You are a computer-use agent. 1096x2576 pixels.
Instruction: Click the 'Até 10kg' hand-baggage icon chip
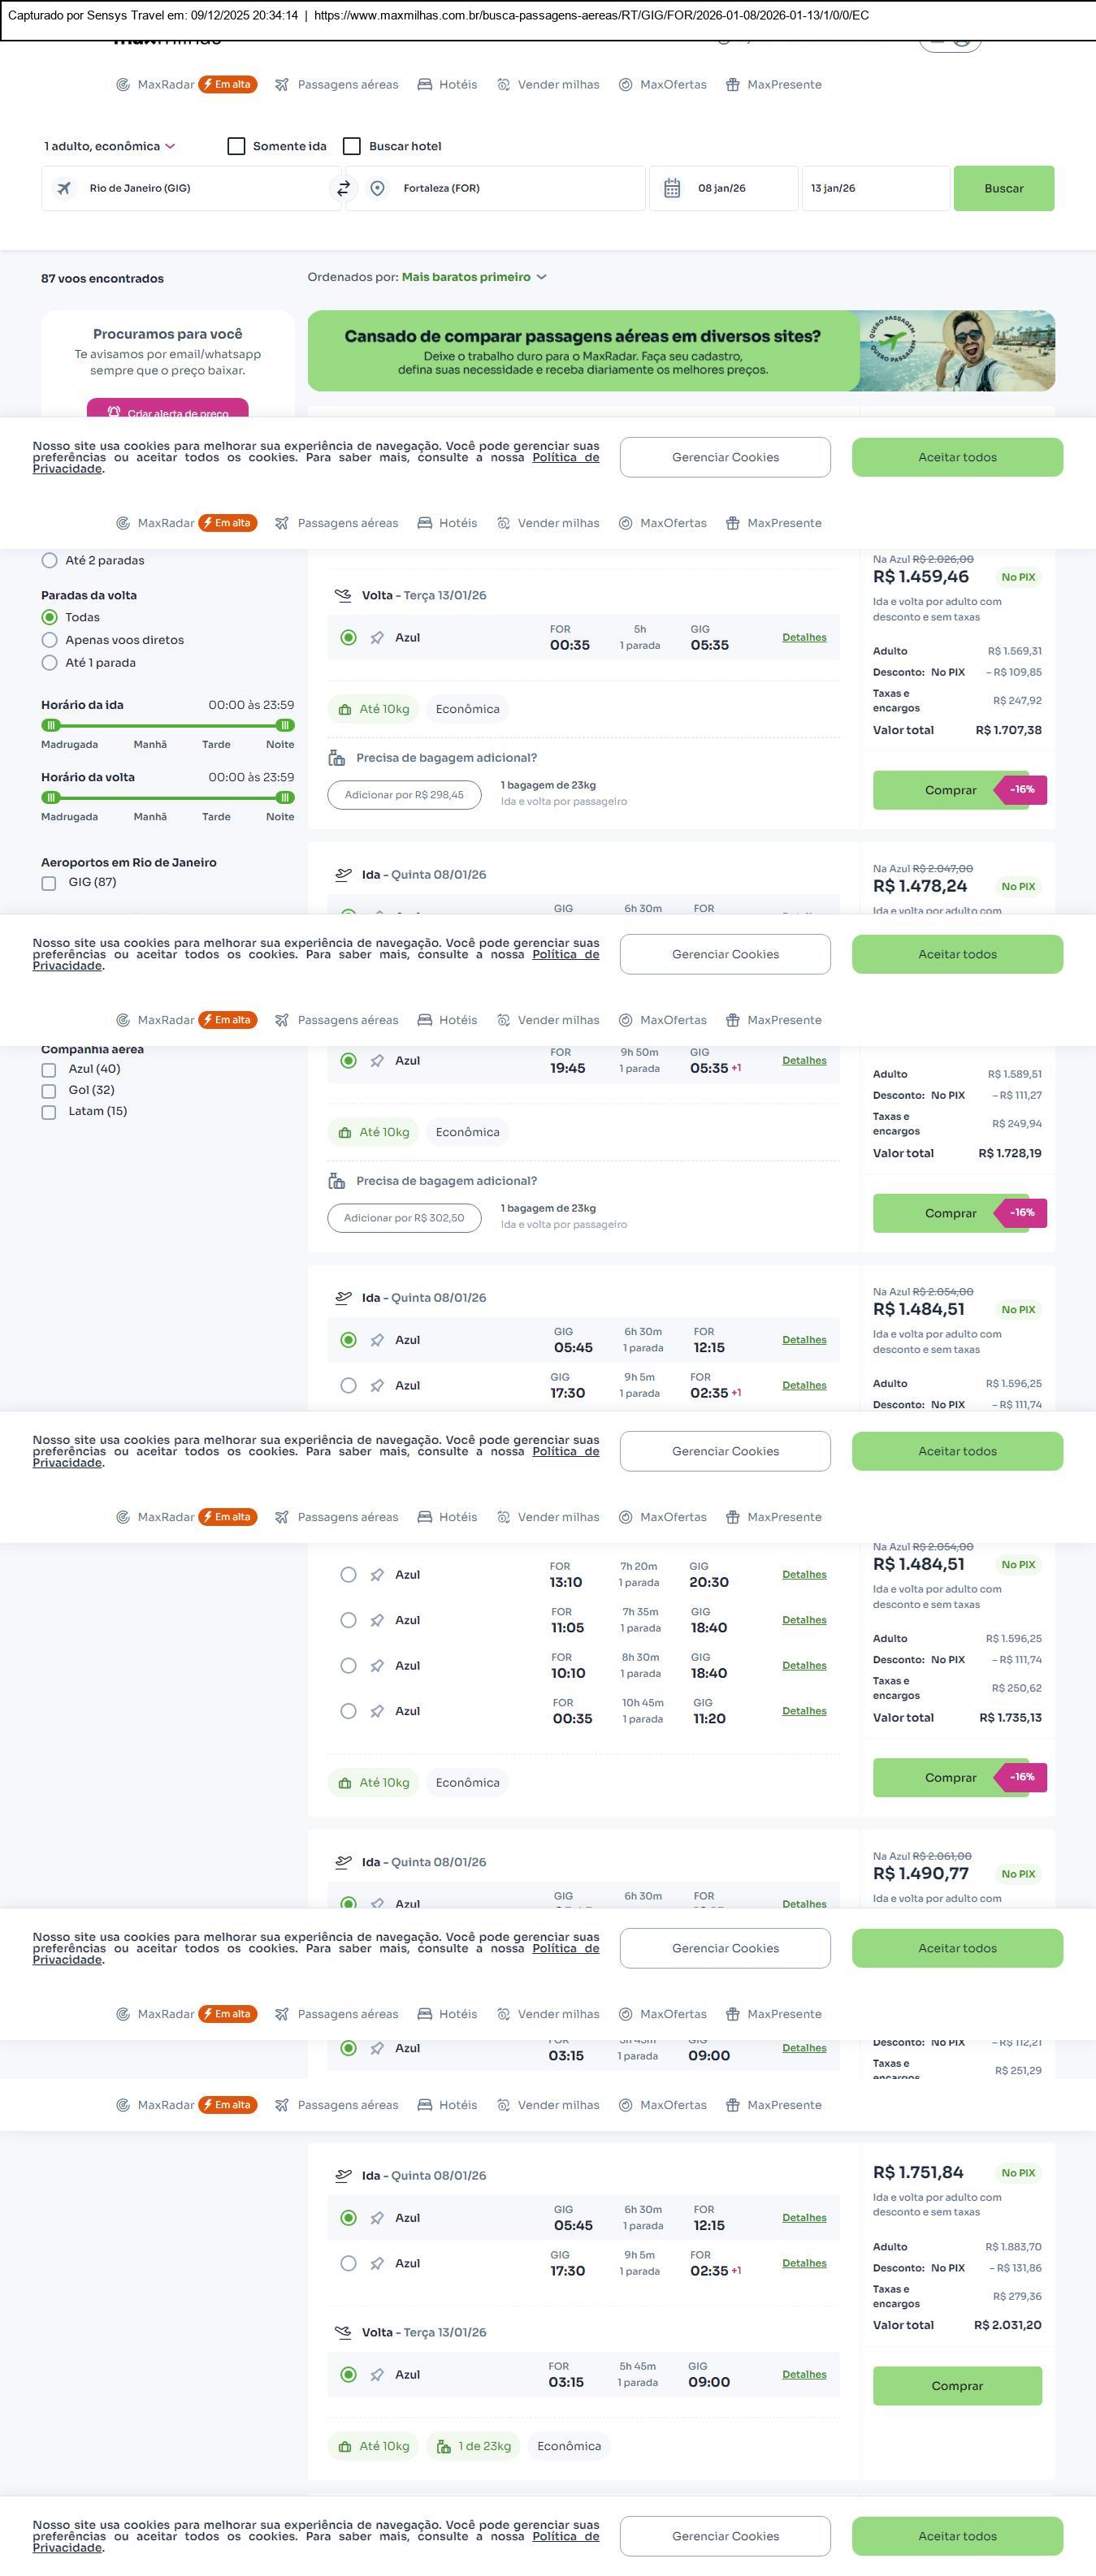pos(373,709)
